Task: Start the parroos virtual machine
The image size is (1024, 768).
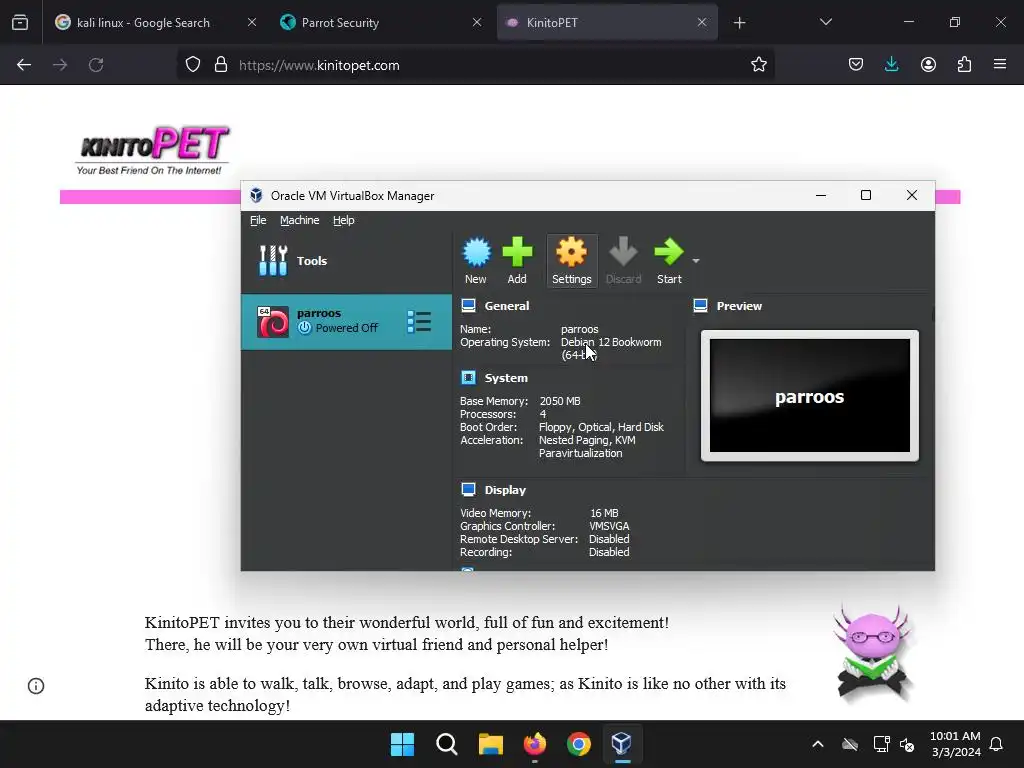Action: (x=669, y=261)
